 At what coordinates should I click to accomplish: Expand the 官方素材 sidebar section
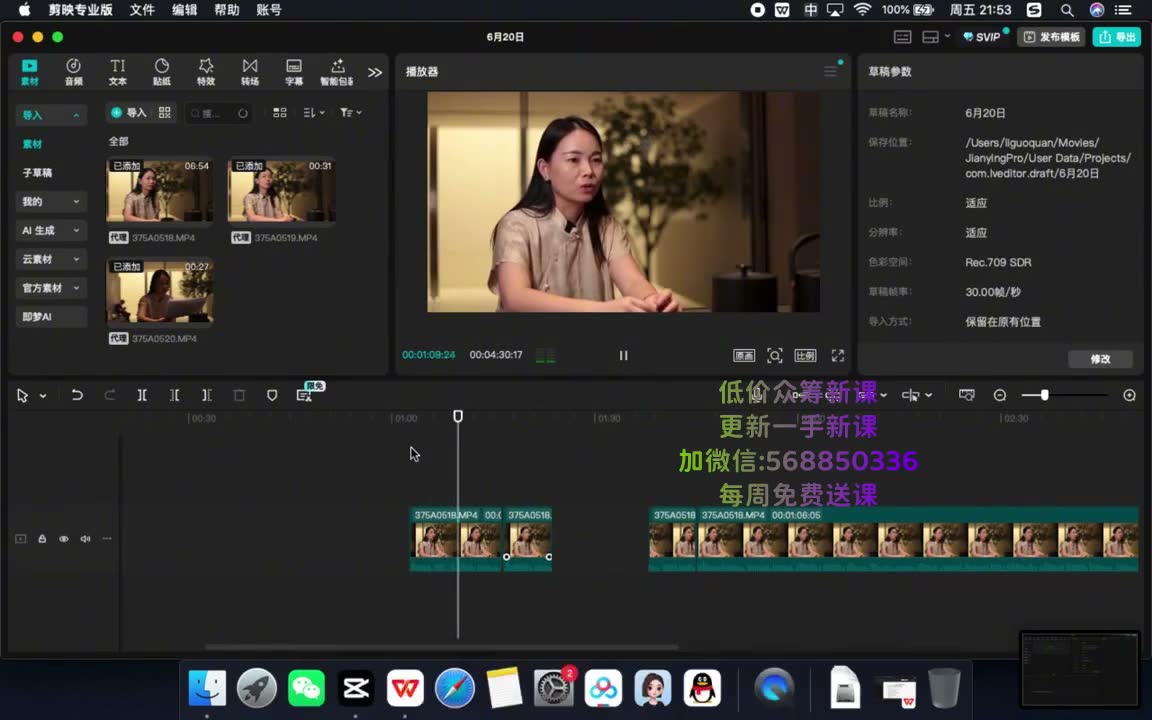51,288
